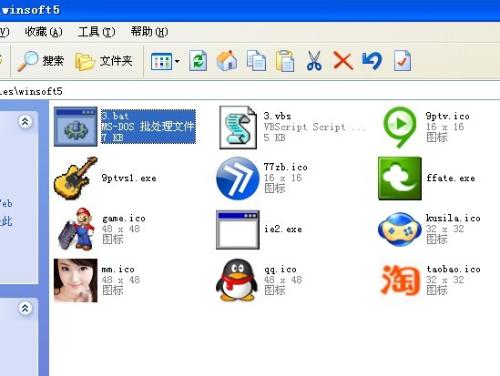
Task: Select the mm.ico portrait thumbnail
Action: (76, 280)
